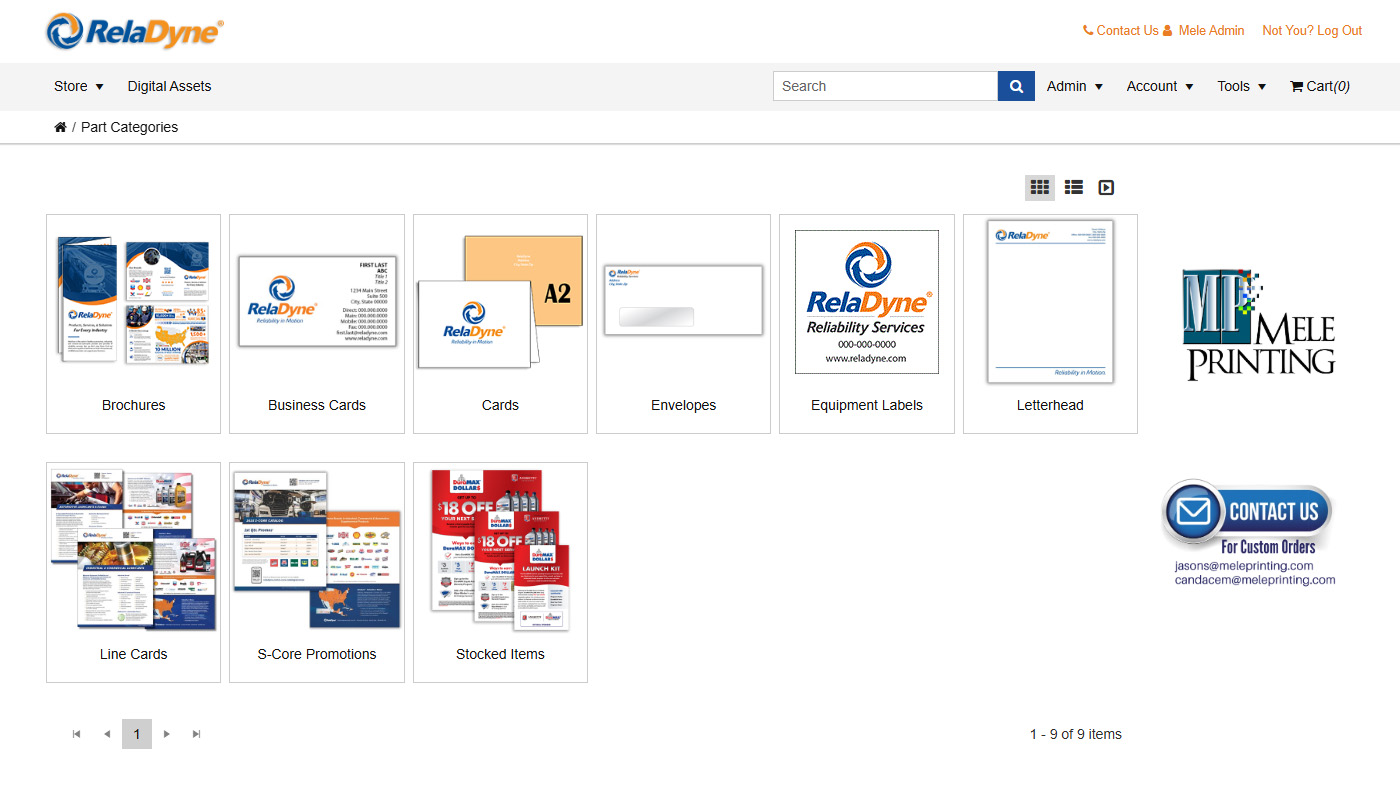Image resolution: width=1400 pixels, height=800 pixels.
Task: Select the Digital Assets menu item
Action: click(x=169, y=86)
